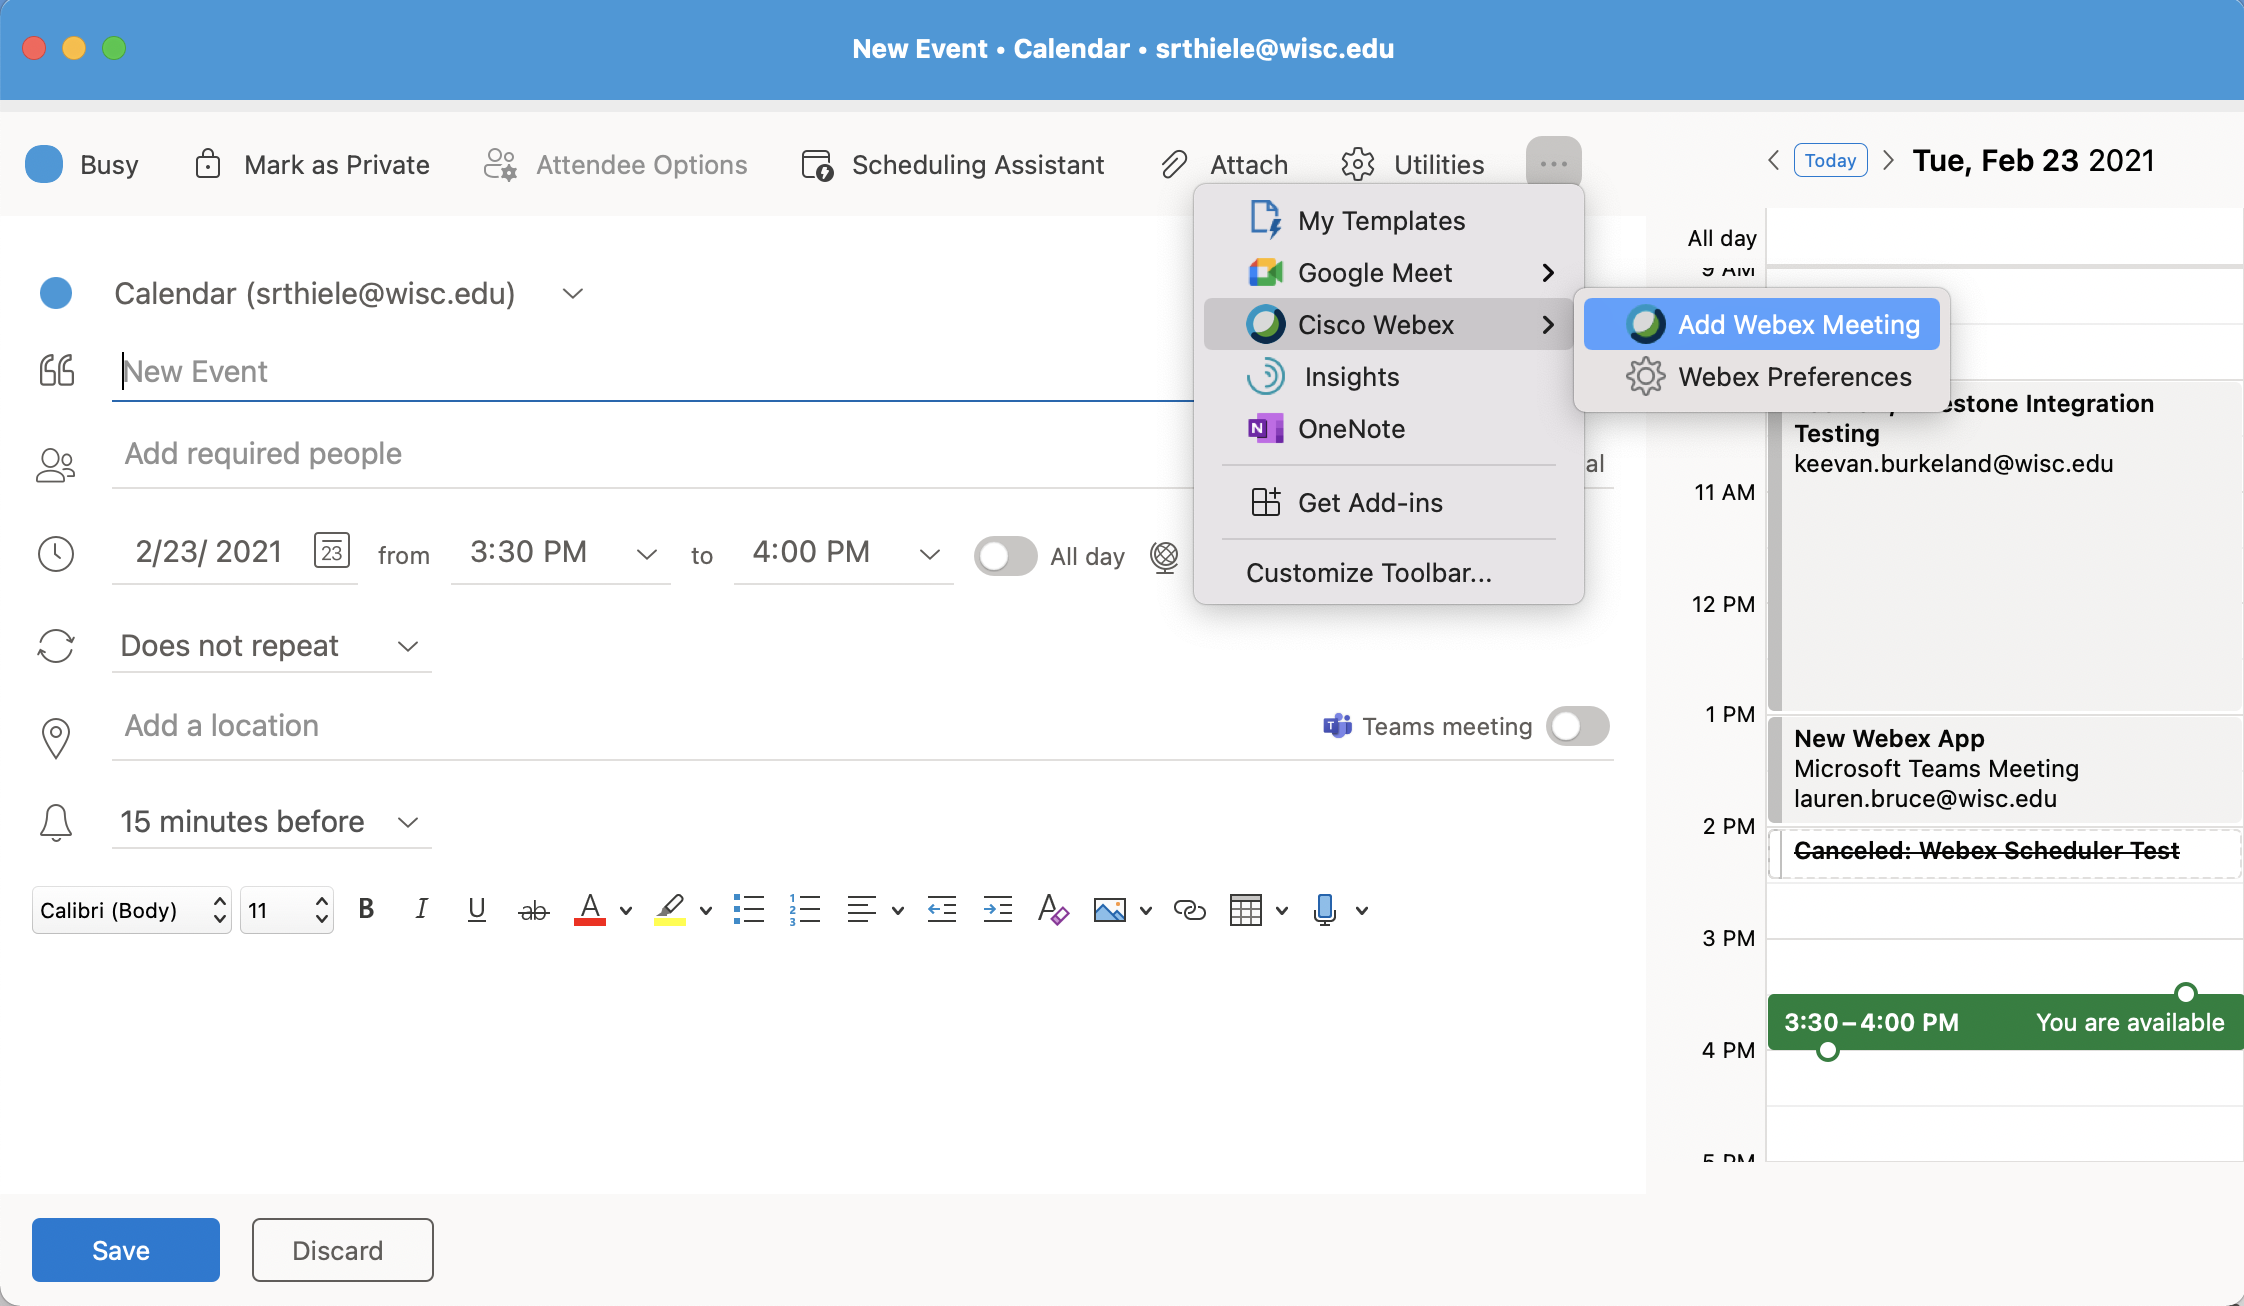The width and height of the screenshot is (2244, 1306).
Task: Start dictation with microphone icon
Action: (x=1325, y=910)
